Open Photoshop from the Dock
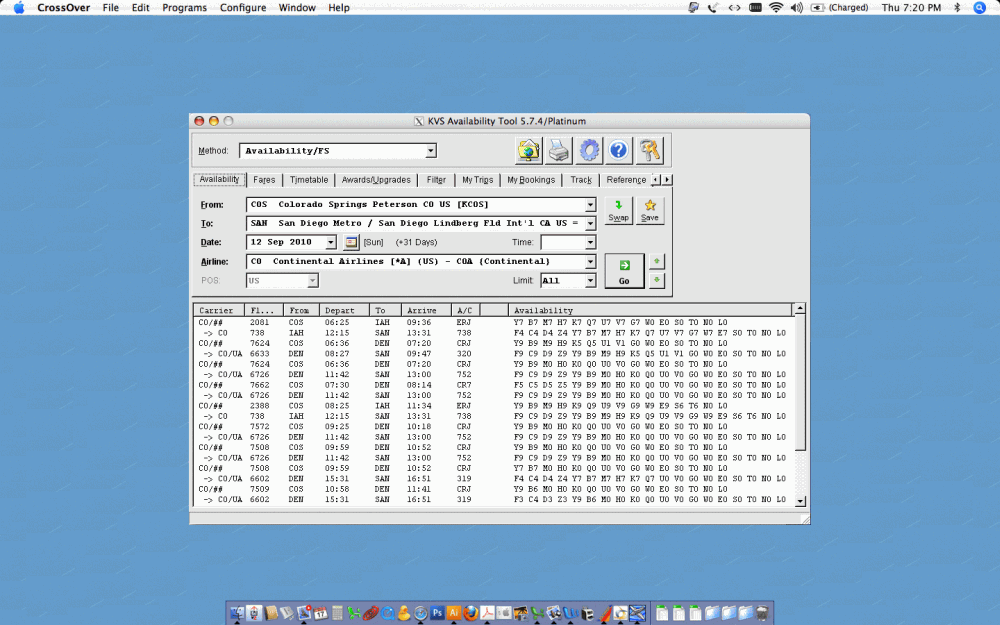 coord(438,613)
